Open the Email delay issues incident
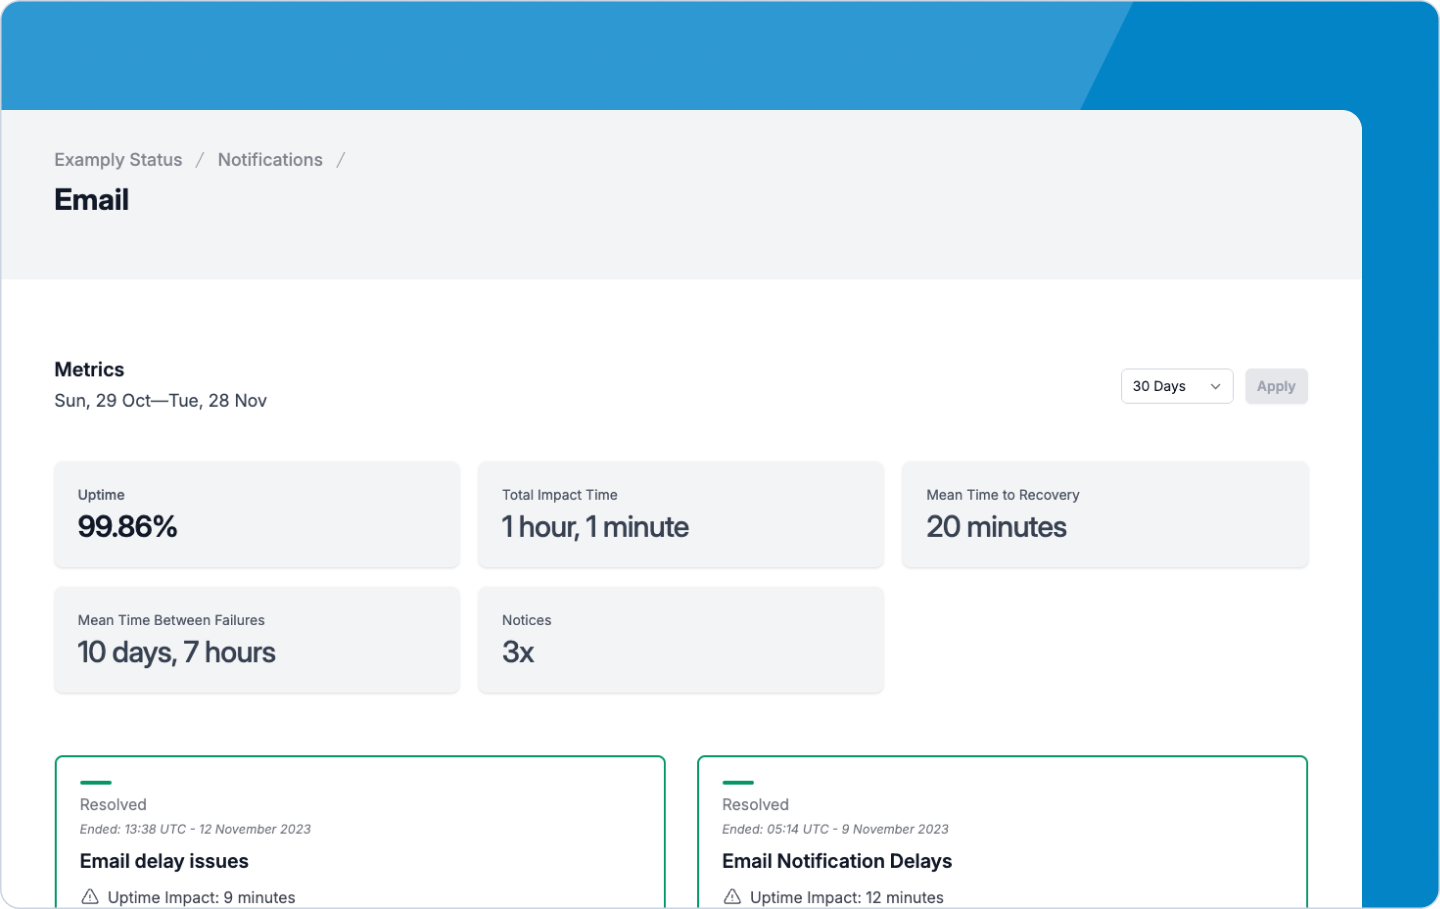The image size is (1440, 909). click(164, 861)
